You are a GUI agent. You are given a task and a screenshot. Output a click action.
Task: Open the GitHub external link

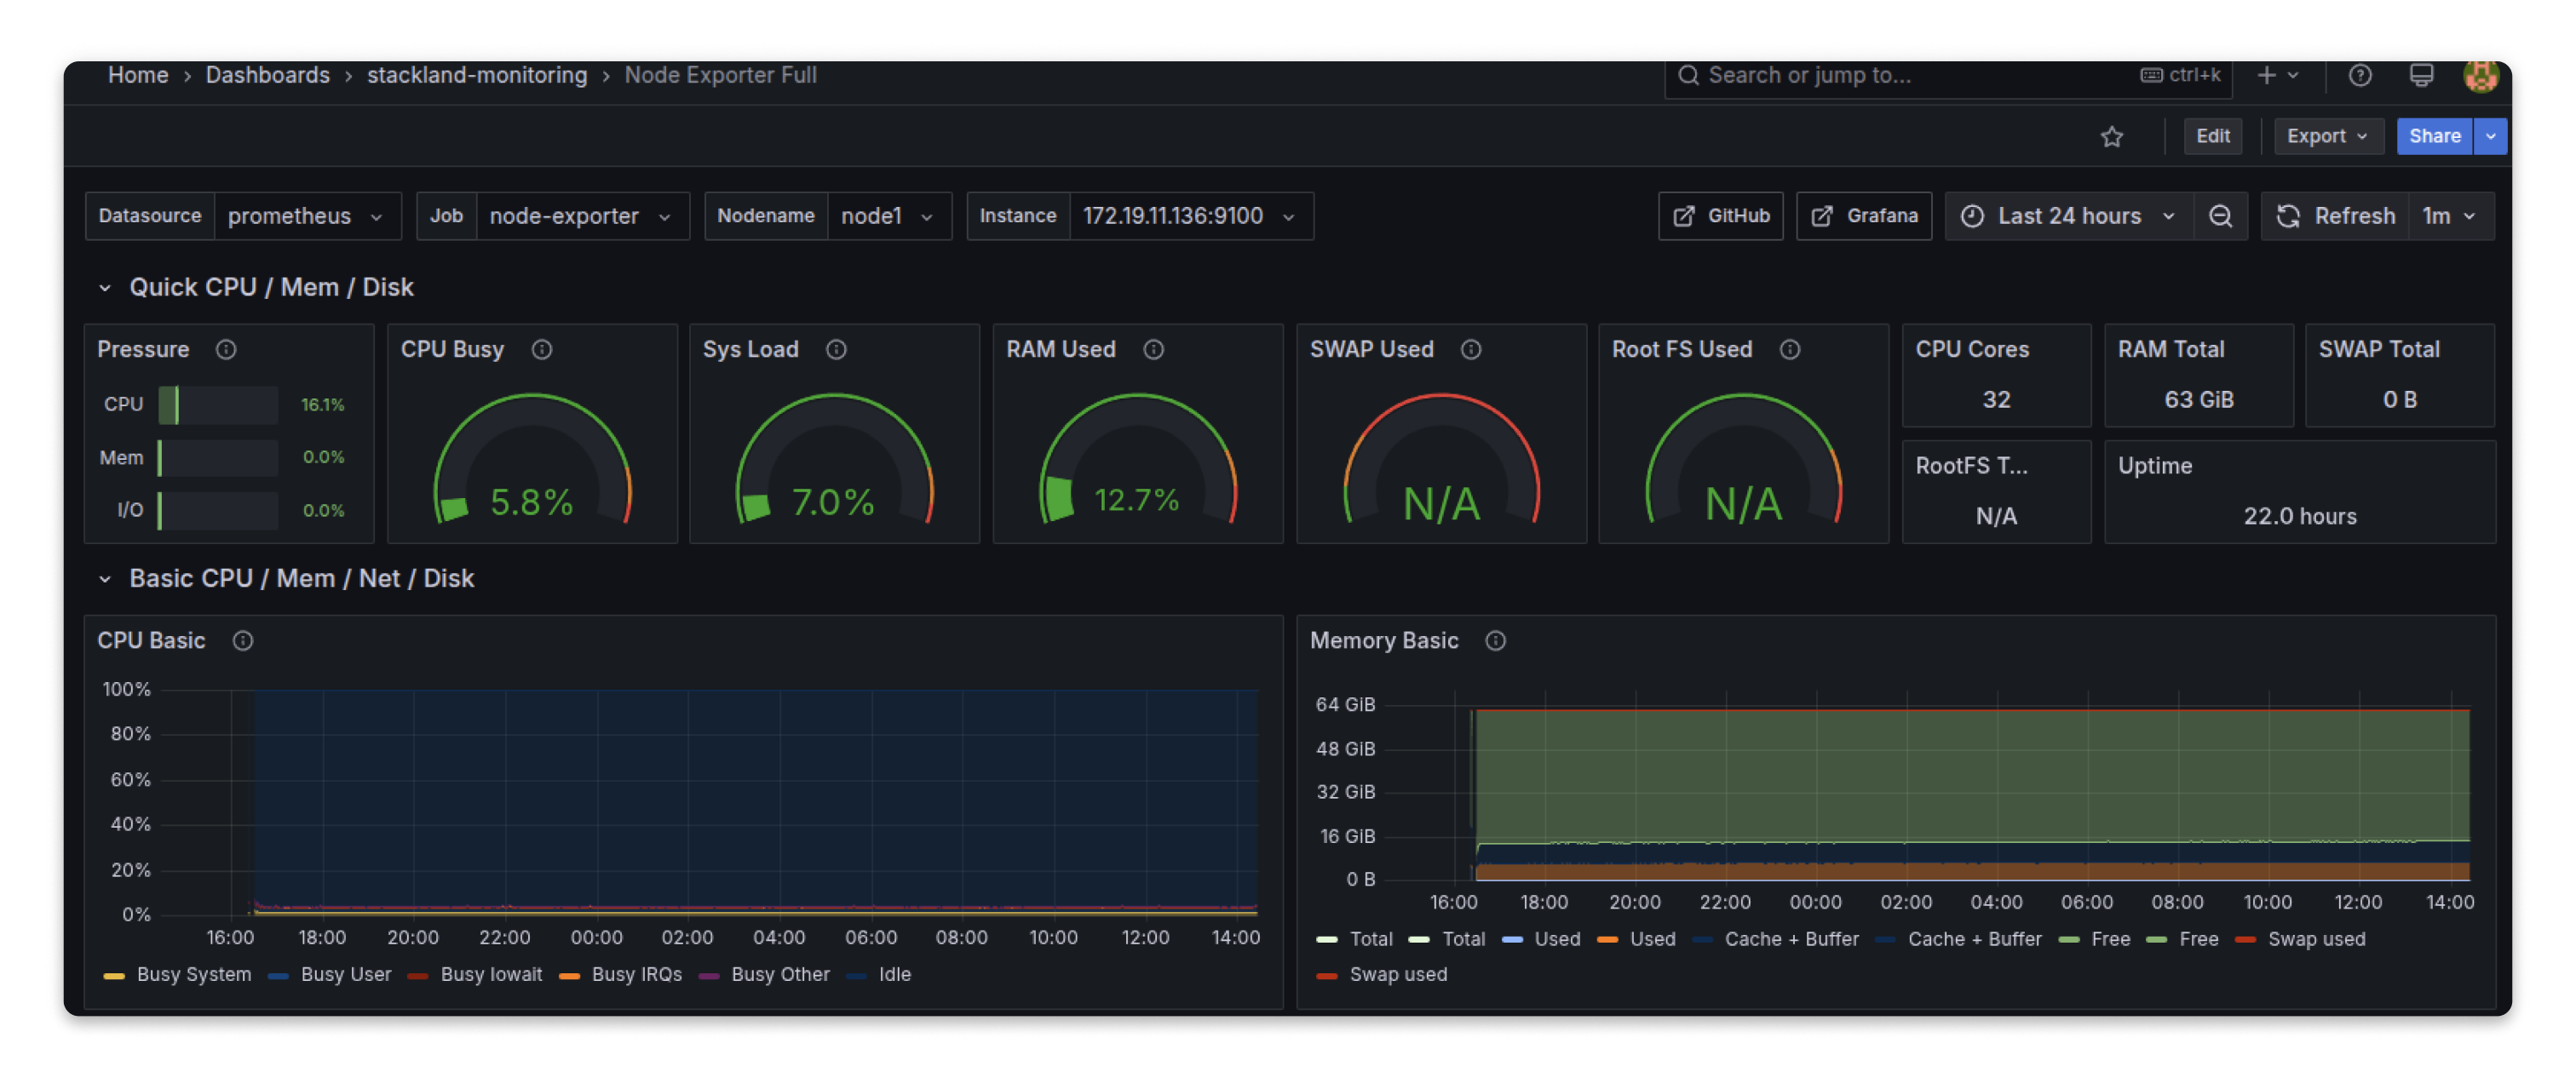point(1720,216)
